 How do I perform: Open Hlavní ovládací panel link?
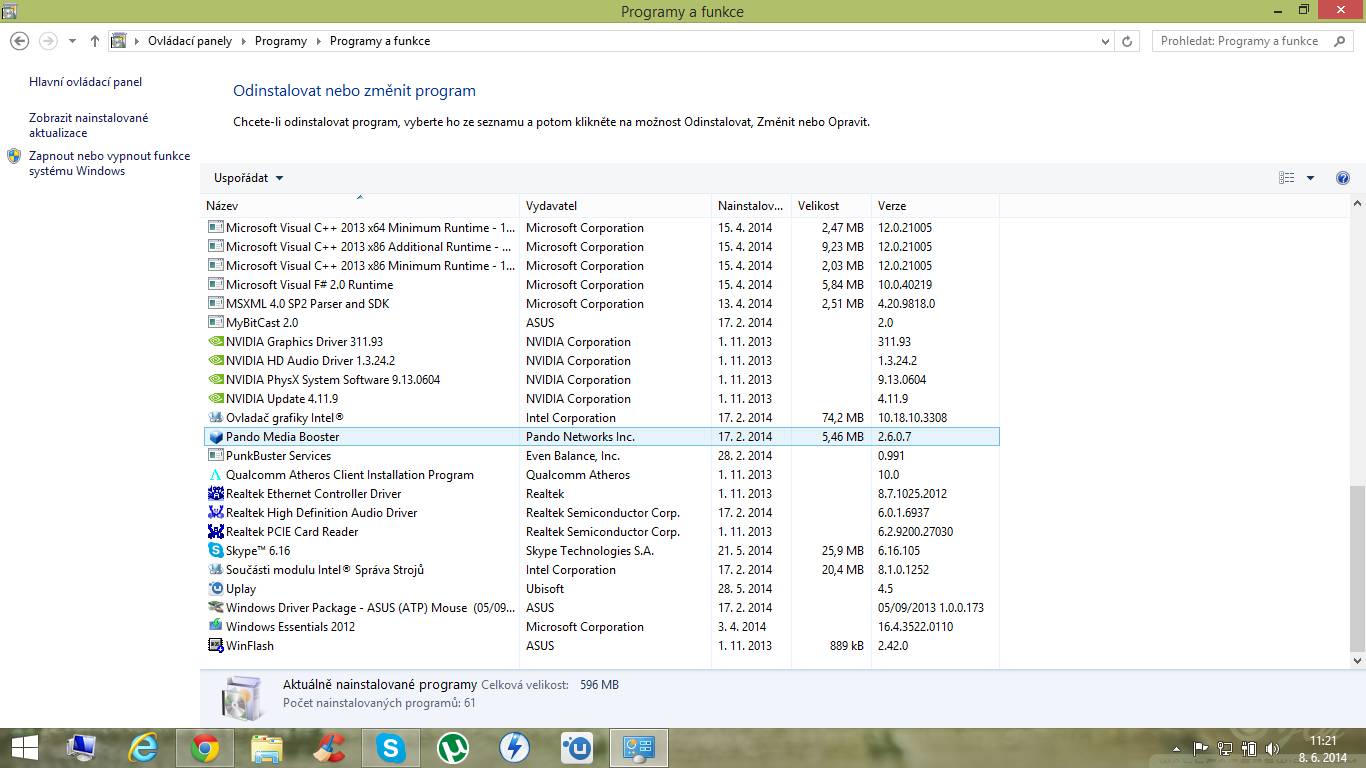click(x=86, y=82)
